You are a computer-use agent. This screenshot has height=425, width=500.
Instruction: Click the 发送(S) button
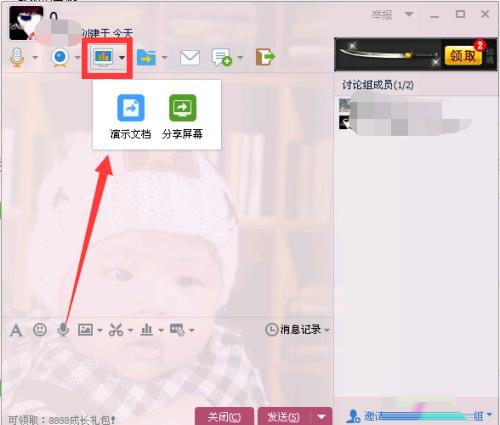(x=284, y=417)
